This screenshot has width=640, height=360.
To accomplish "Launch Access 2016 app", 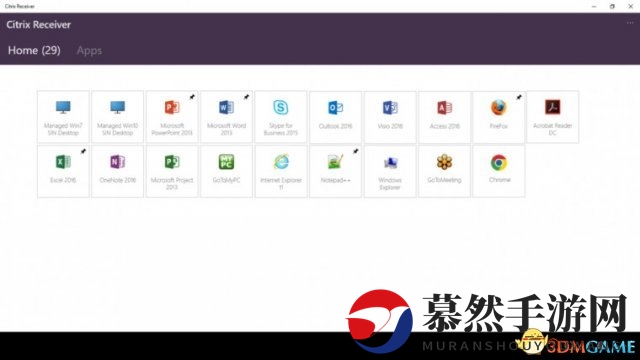I will click(x=444, y=117).
